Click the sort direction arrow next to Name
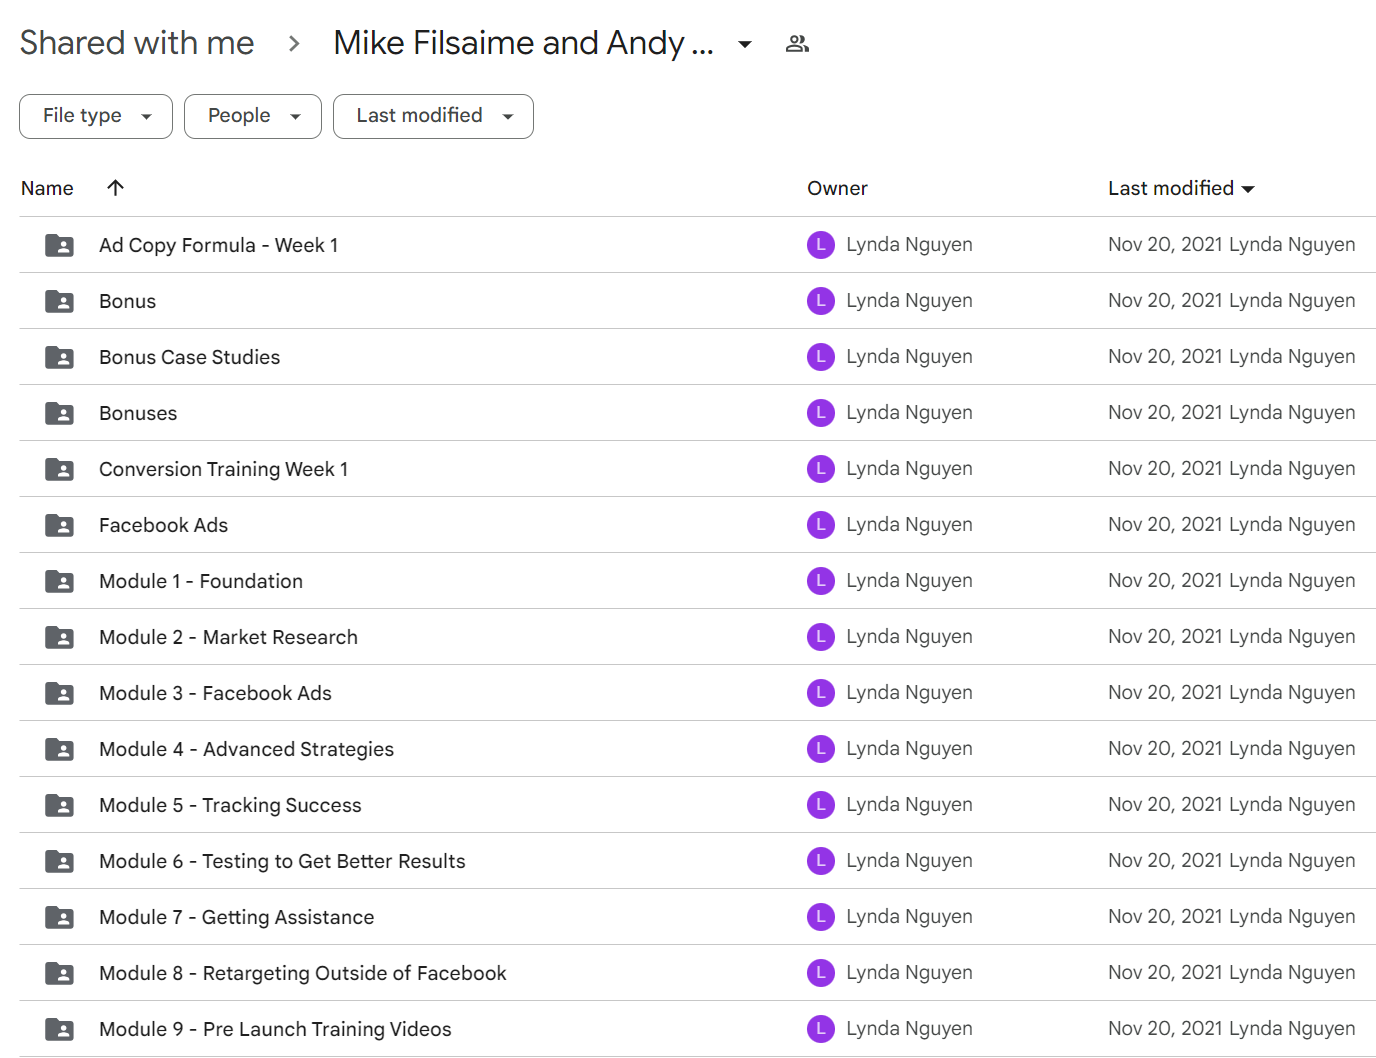Viewport: 1376px width, 1058px height. click(115, 188)
